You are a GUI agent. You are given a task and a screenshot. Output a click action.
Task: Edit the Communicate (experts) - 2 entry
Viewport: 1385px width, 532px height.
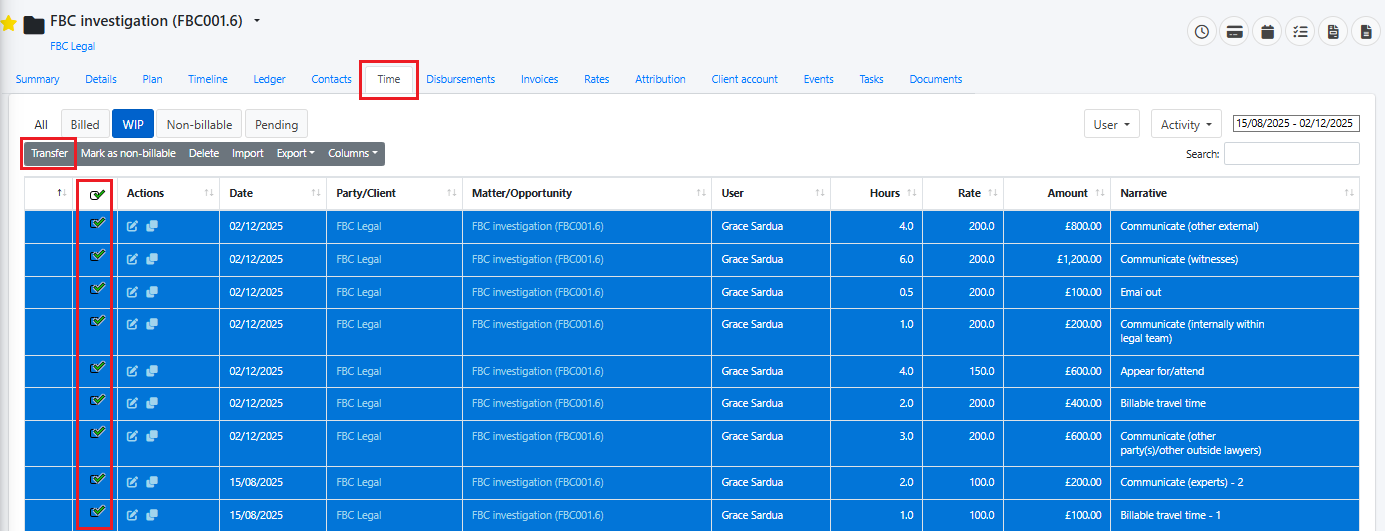coord(133,482)
